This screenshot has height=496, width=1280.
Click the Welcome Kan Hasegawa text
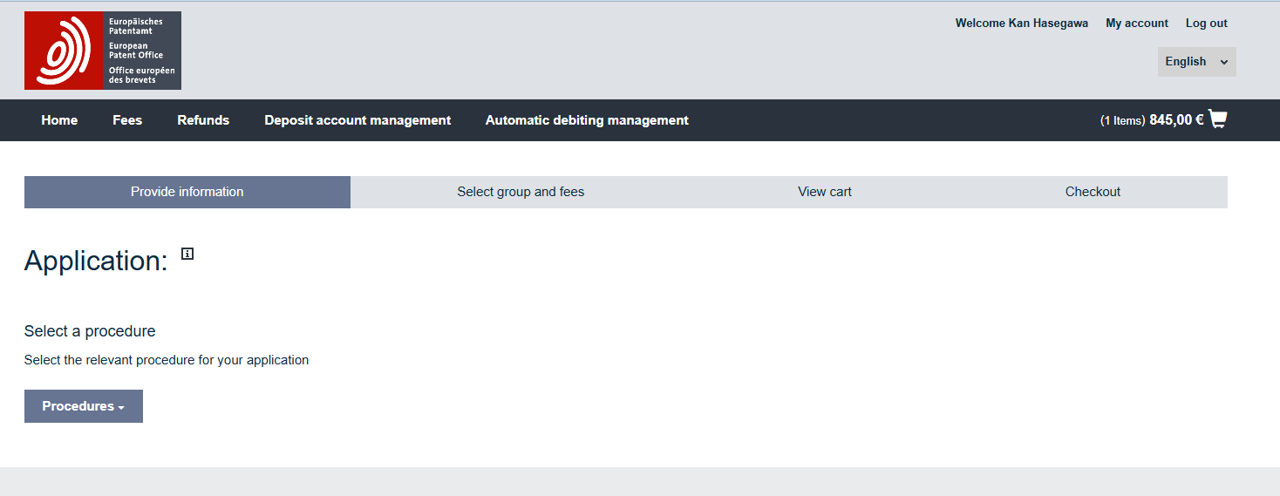1020,23
